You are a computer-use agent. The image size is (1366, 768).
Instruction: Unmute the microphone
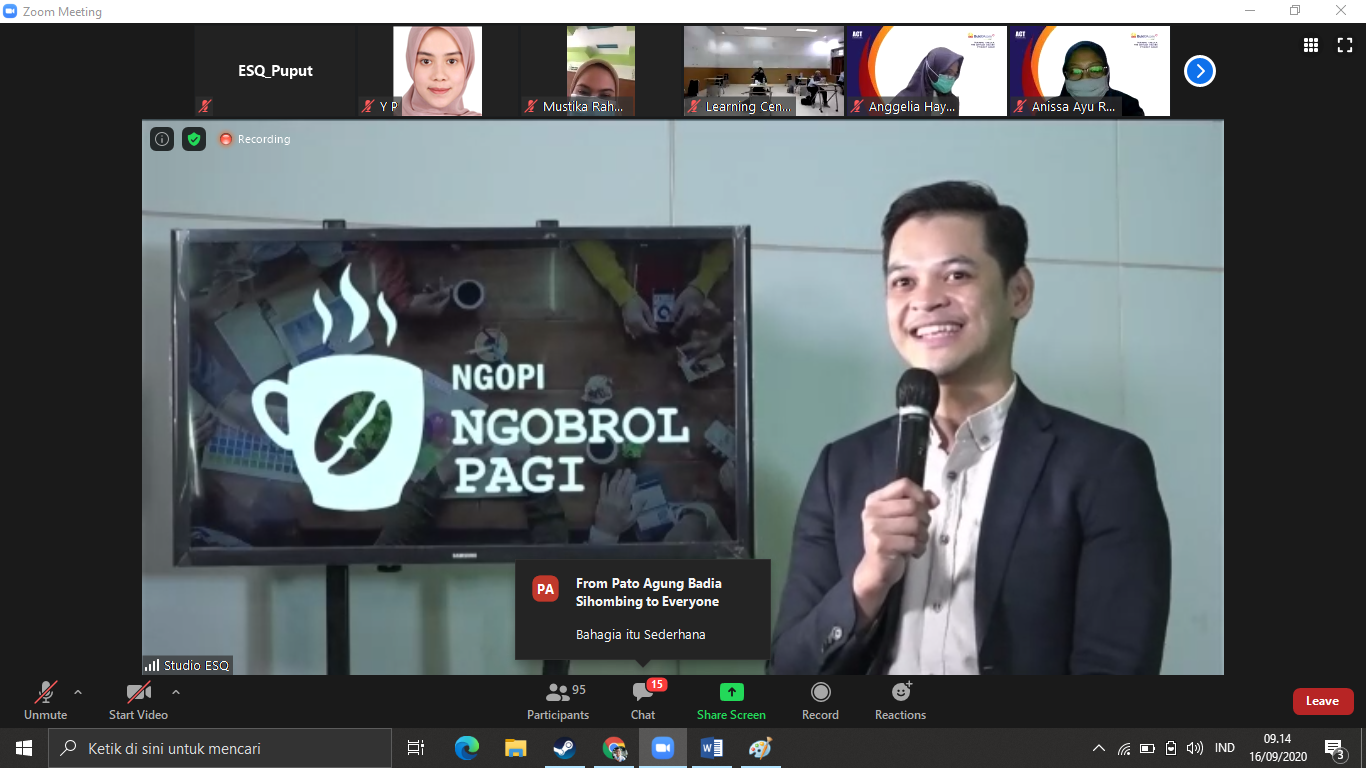45,700
